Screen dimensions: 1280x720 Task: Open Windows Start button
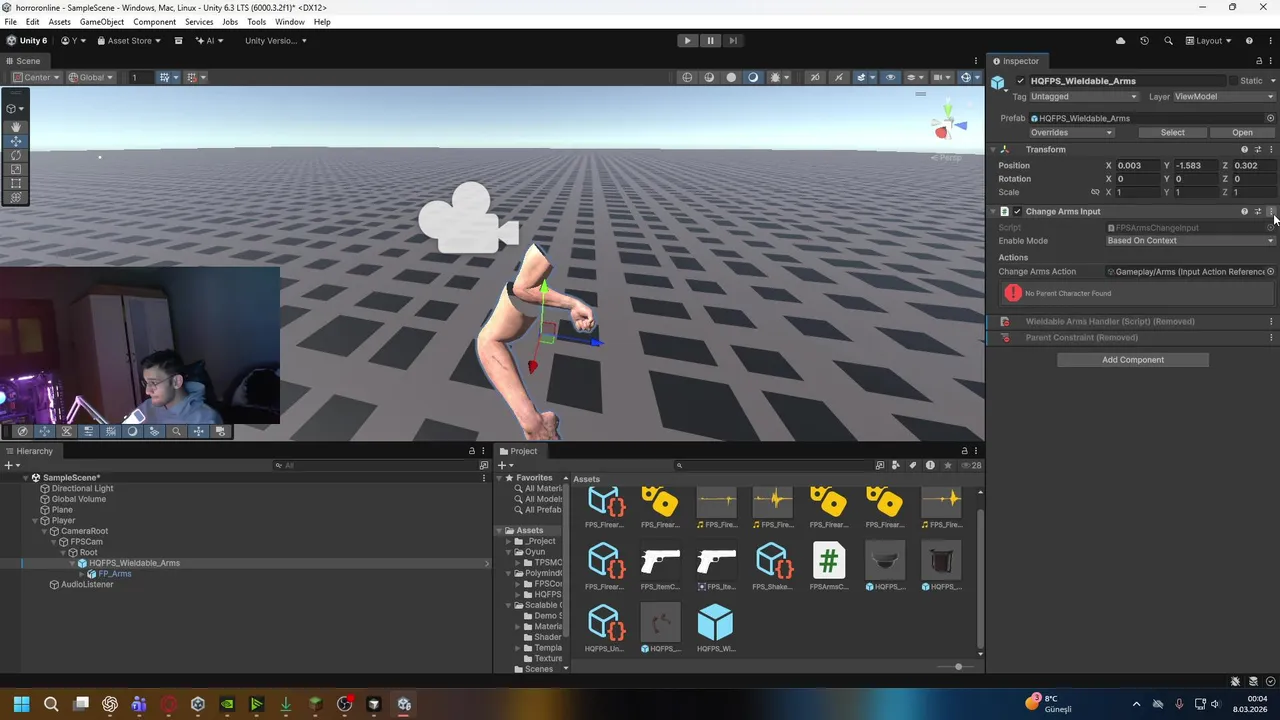point(21,704)
